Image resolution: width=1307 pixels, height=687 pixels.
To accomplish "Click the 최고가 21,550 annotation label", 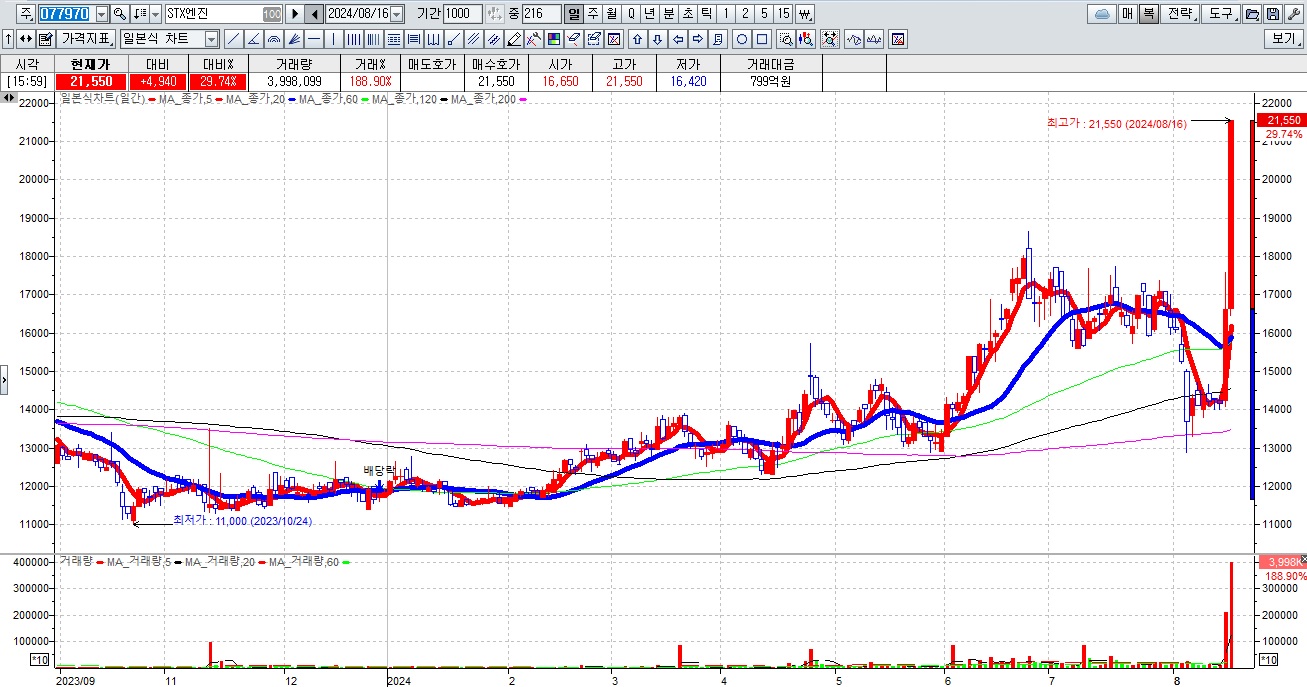I will coord(1116,123).
